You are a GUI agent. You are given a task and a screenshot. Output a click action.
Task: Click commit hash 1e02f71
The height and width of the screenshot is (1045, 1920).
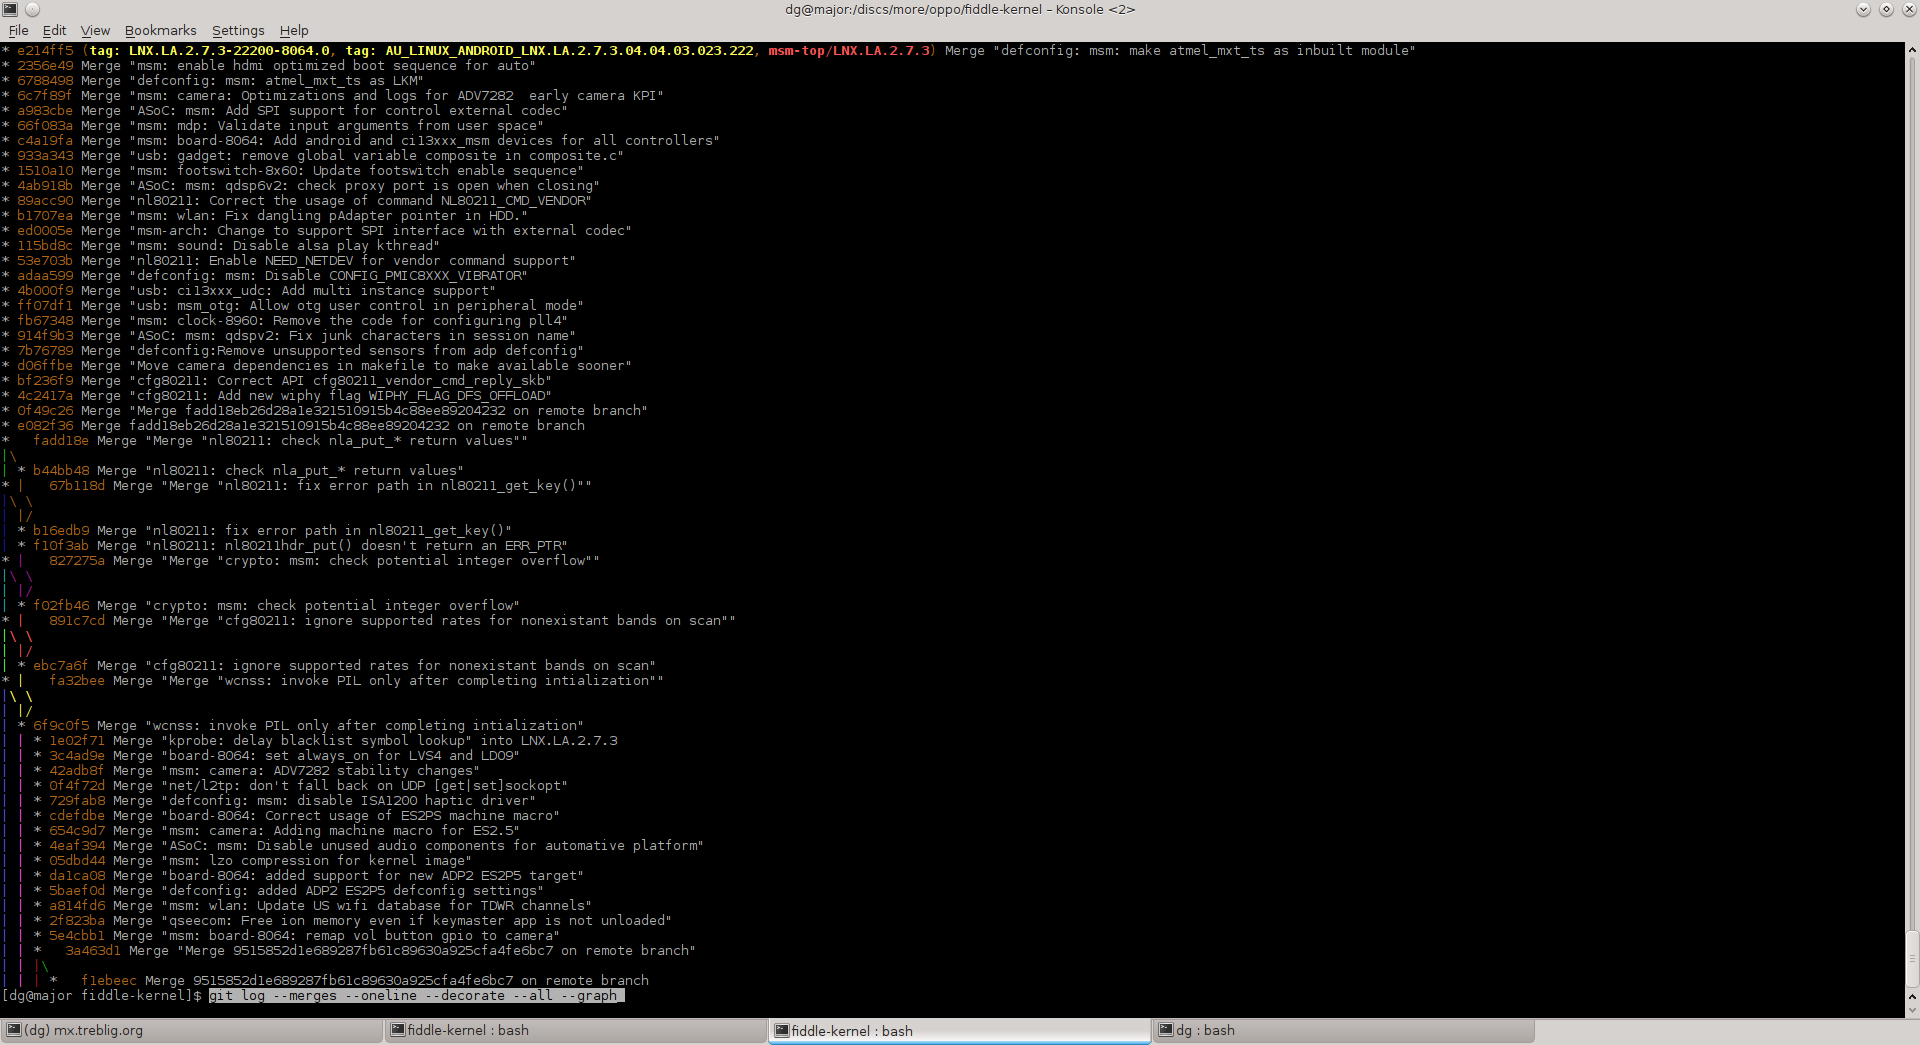point(77,740)
